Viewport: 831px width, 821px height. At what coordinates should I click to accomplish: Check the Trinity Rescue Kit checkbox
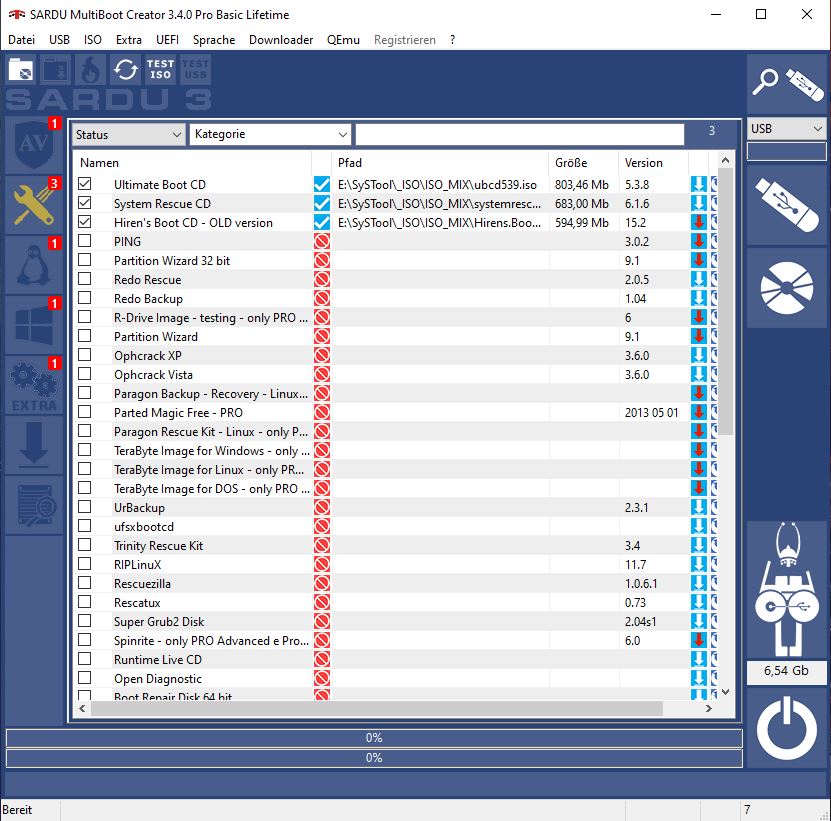click(84, 545)
